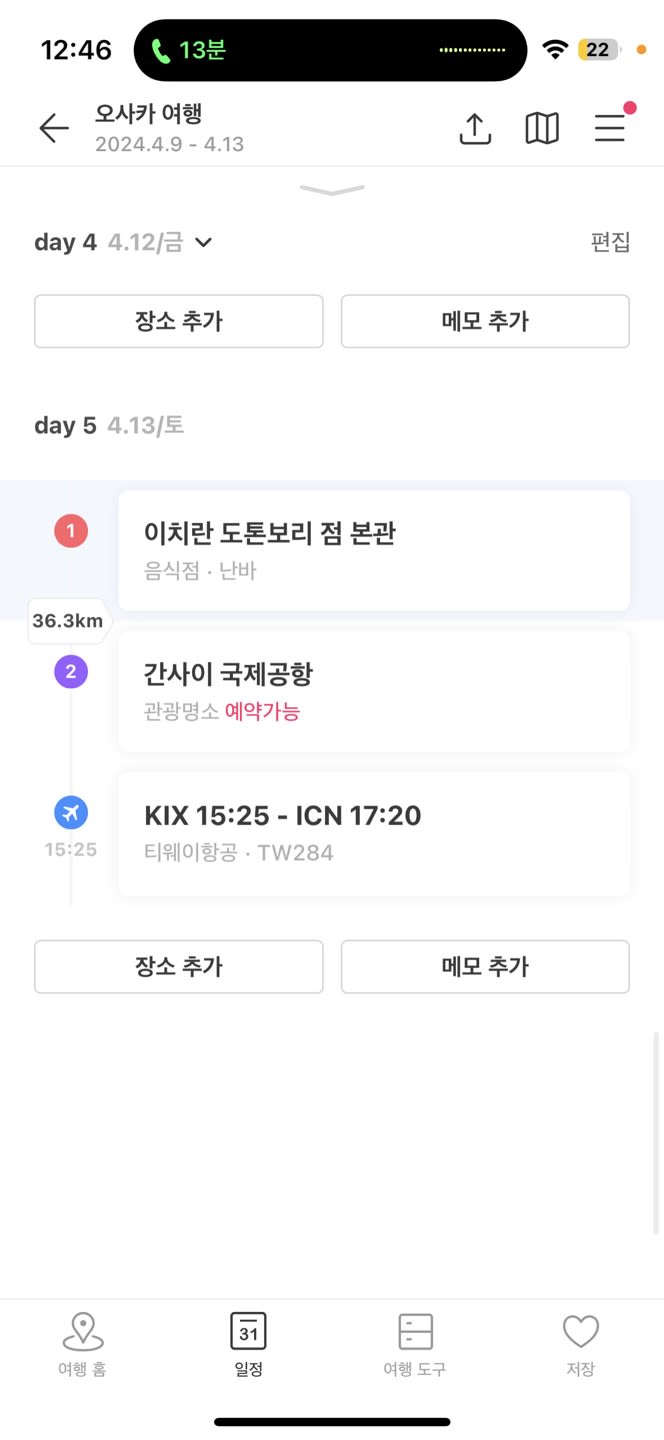Open the hamburger menu with red dot
The width and height of the screenshot is (664, 1440).
pos(610,128)
